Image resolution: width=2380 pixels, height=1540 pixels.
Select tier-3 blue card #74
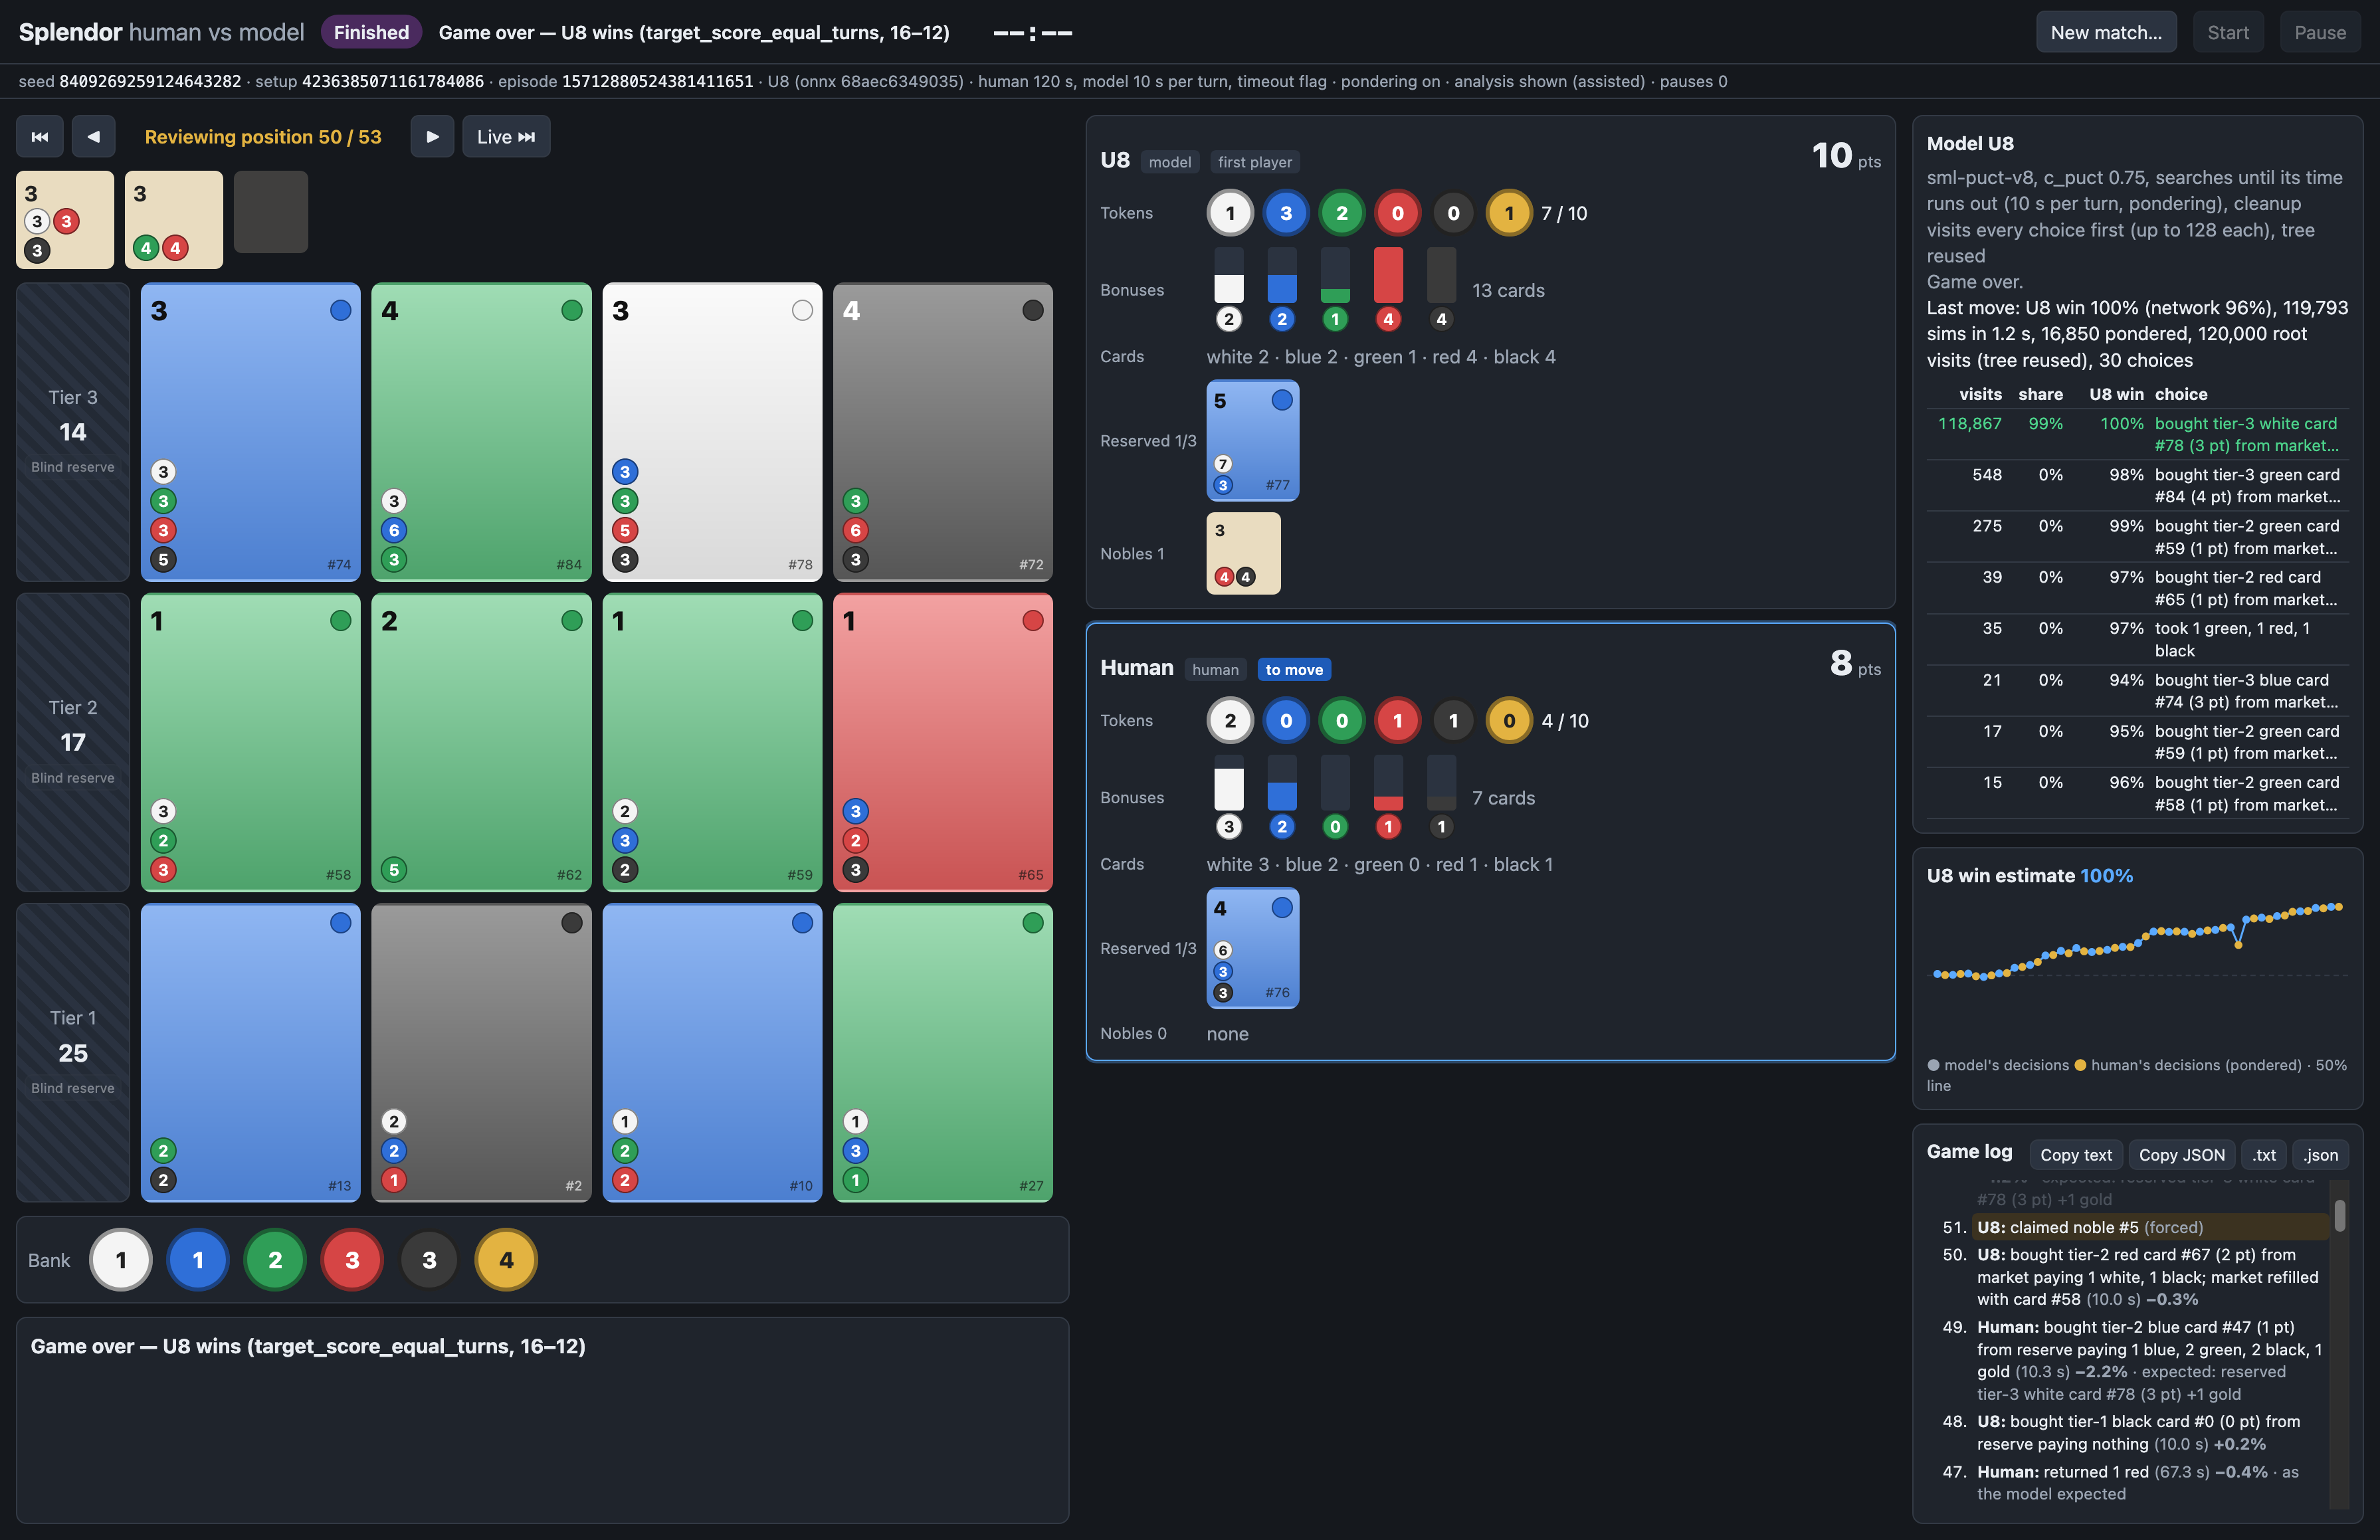[251, 432]
